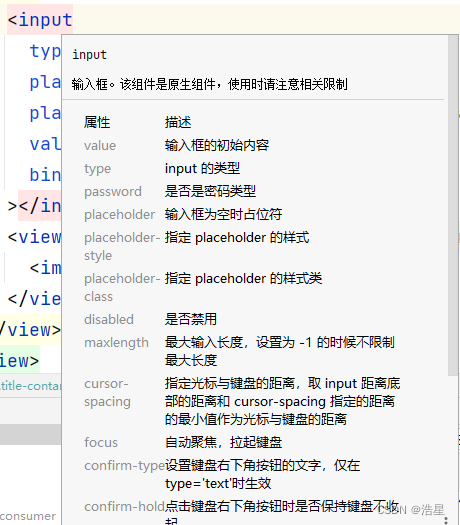This screenshot has height=525, width=460.
Task: Click the 'title-contai' breadcrumb item
Action: tap(30, 386)
